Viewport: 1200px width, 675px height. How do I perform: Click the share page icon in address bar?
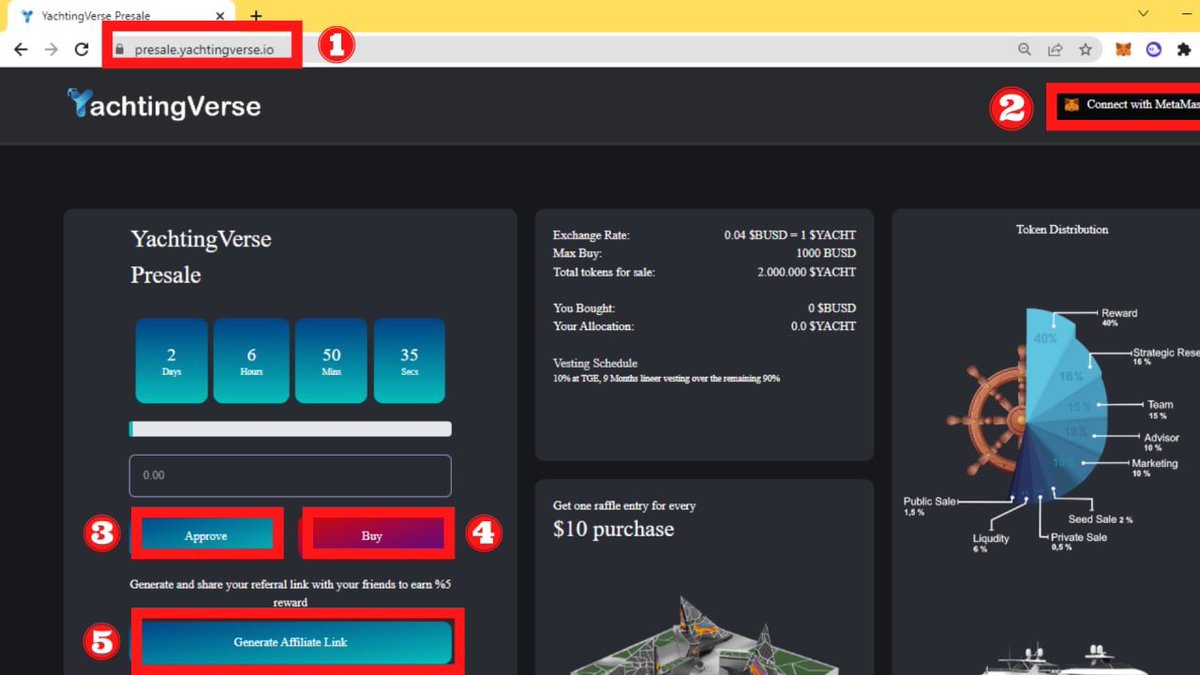coord(1055,49)
